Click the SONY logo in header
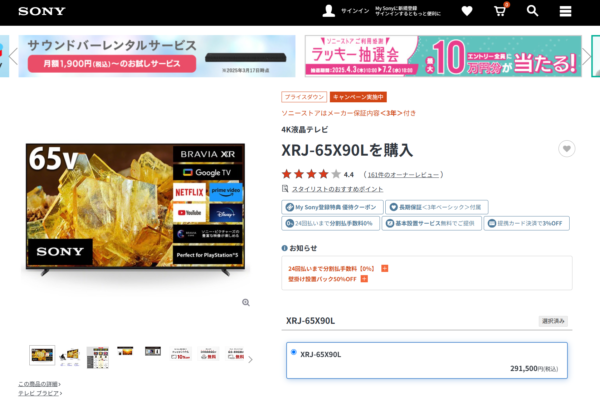The height and width of the screenshot is (405, 600). pyautogui.click(x=42, y=11)
